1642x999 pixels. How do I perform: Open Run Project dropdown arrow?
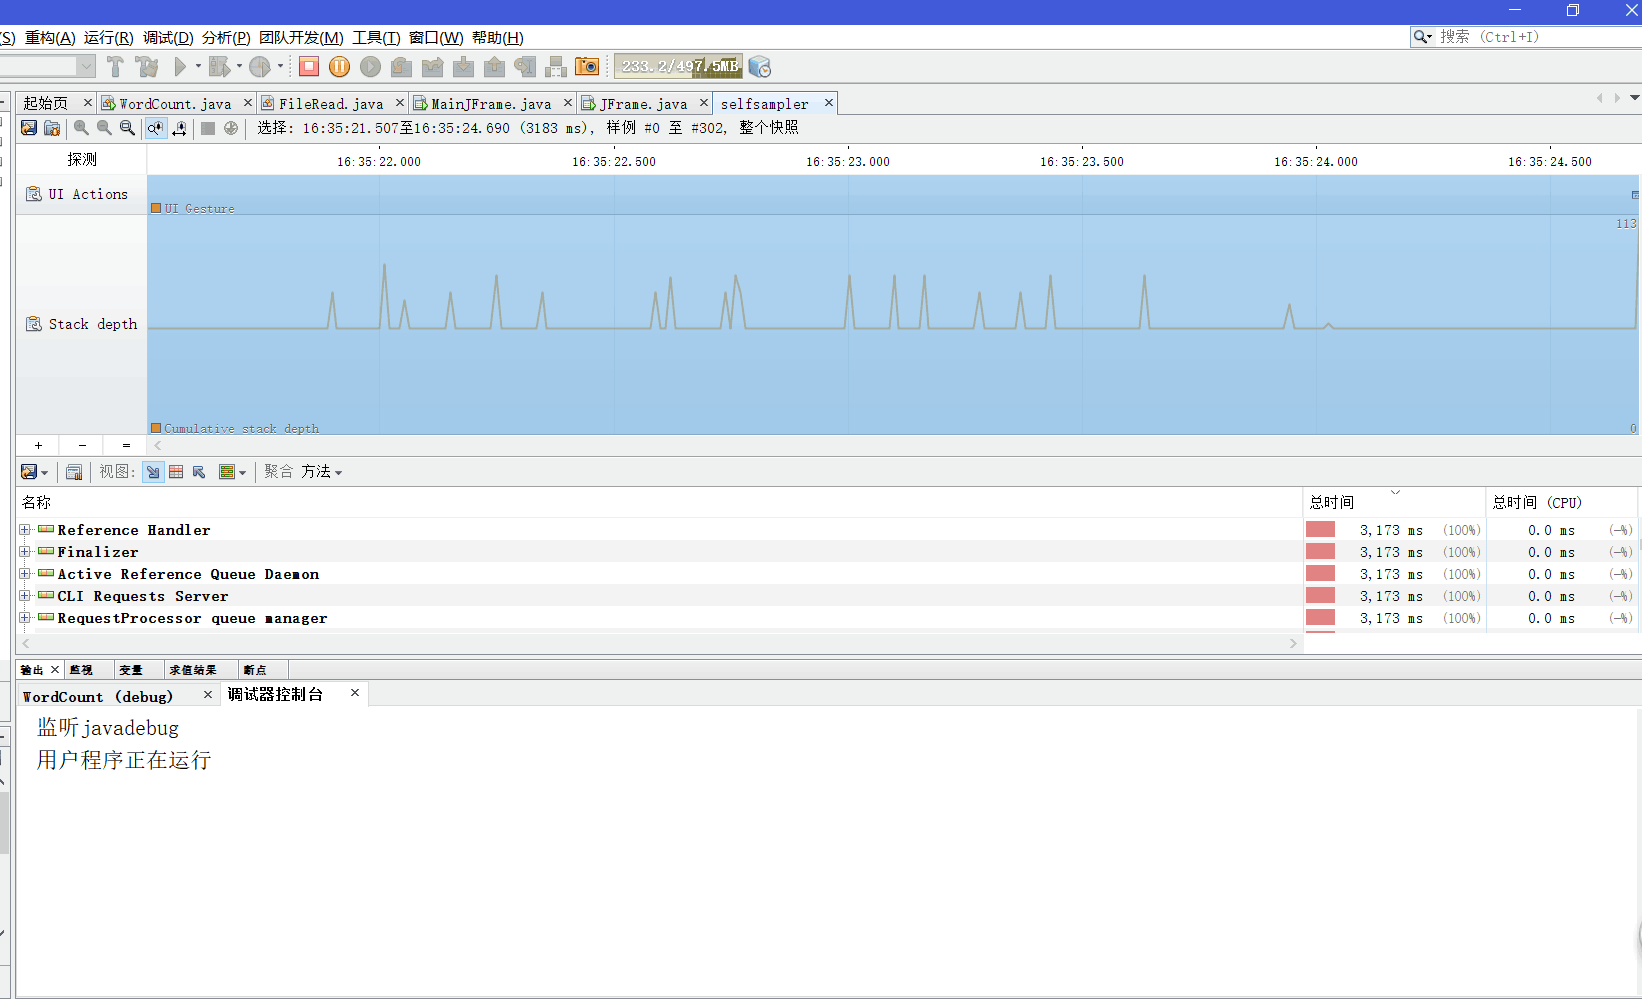click(198, 67)
